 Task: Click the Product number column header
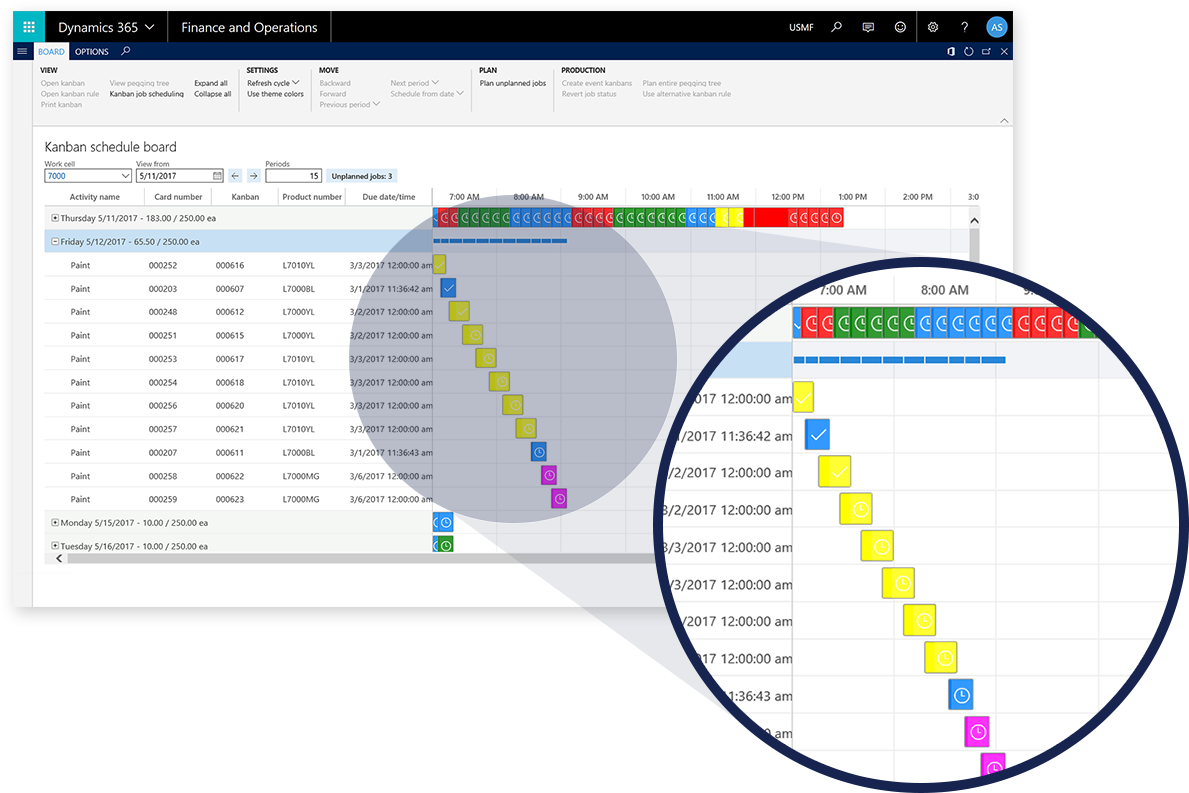point(312,197)
